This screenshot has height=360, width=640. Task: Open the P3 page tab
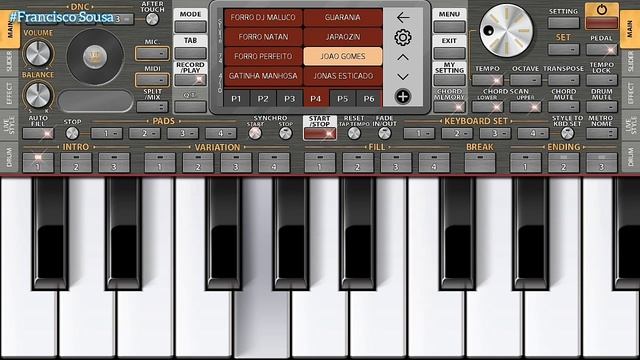point(289,98)
